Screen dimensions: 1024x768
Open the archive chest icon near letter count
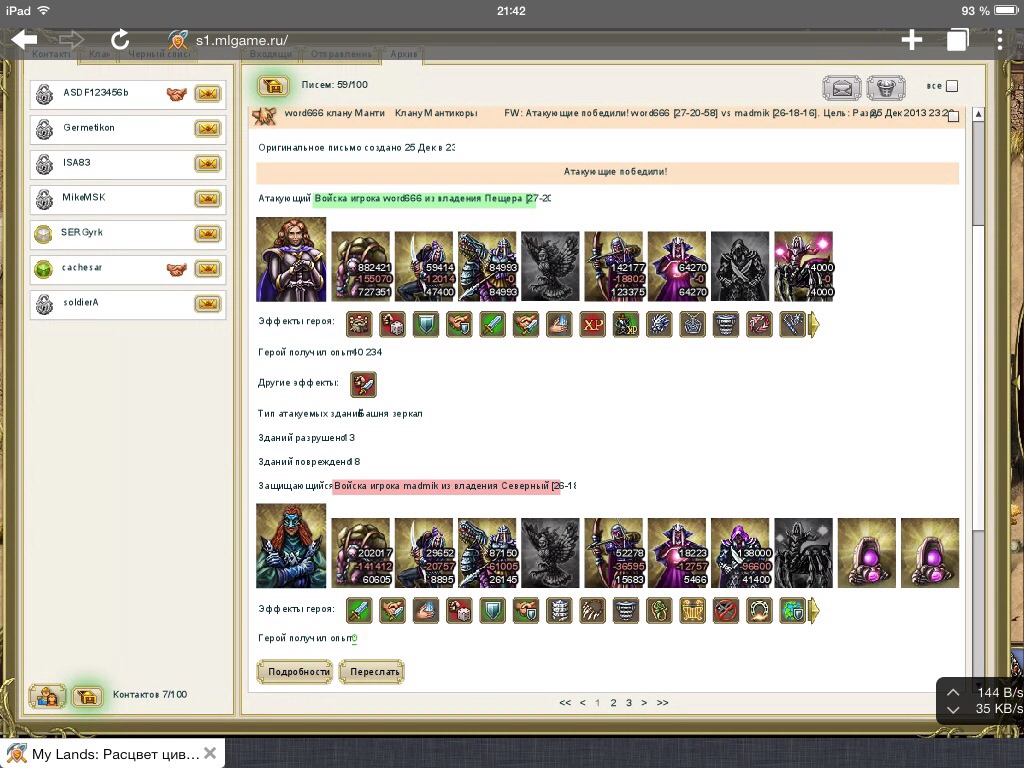point(273,86)
